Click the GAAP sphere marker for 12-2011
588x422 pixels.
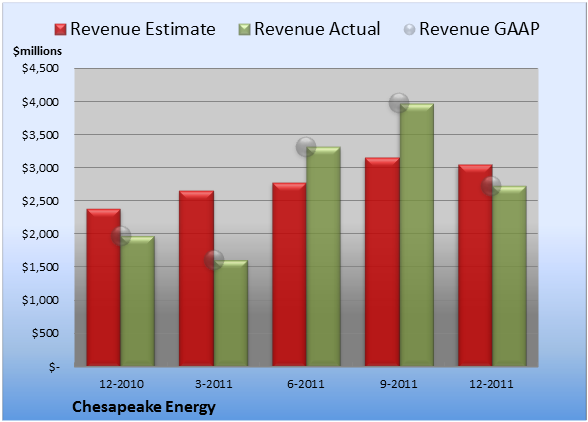[x=491, y=186]
